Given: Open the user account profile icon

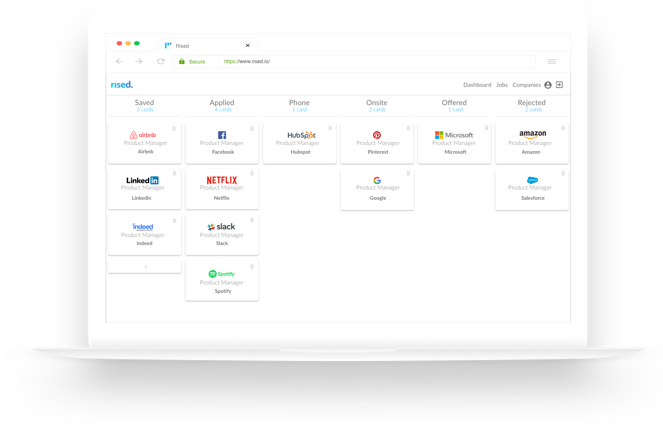Looking at the screenshot, I should [548, 85].
